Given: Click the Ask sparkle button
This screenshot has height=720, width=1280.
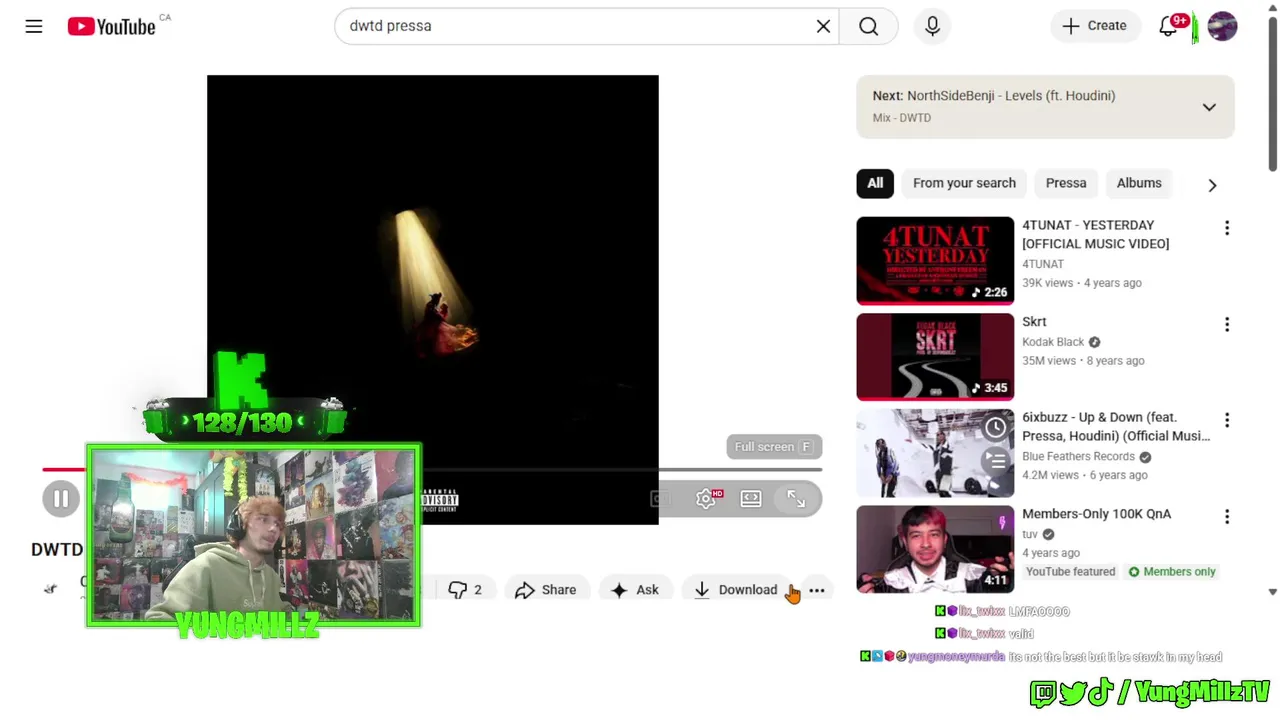Looking at the screenshot, I should point(634,590).
